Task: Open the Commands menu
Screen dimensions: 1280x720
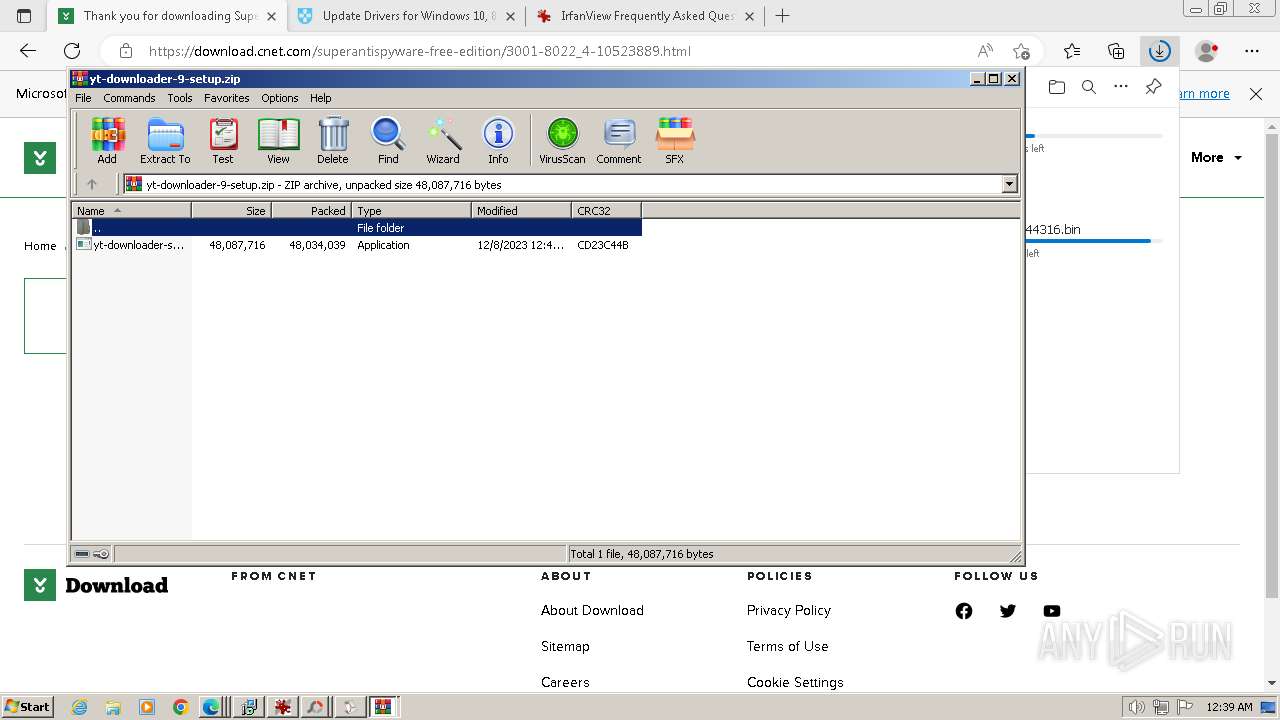Action: 129,98
